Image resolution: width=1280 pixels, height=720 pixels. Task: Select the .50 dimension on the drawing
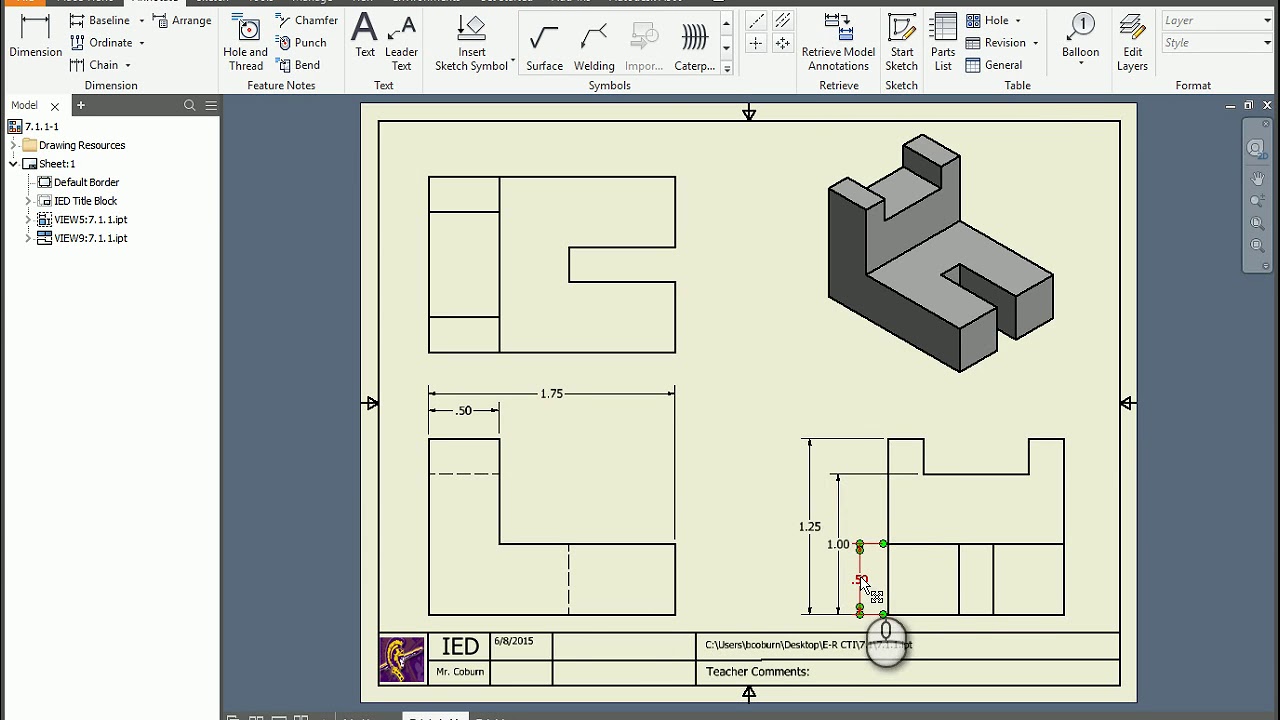pos(463,411)
